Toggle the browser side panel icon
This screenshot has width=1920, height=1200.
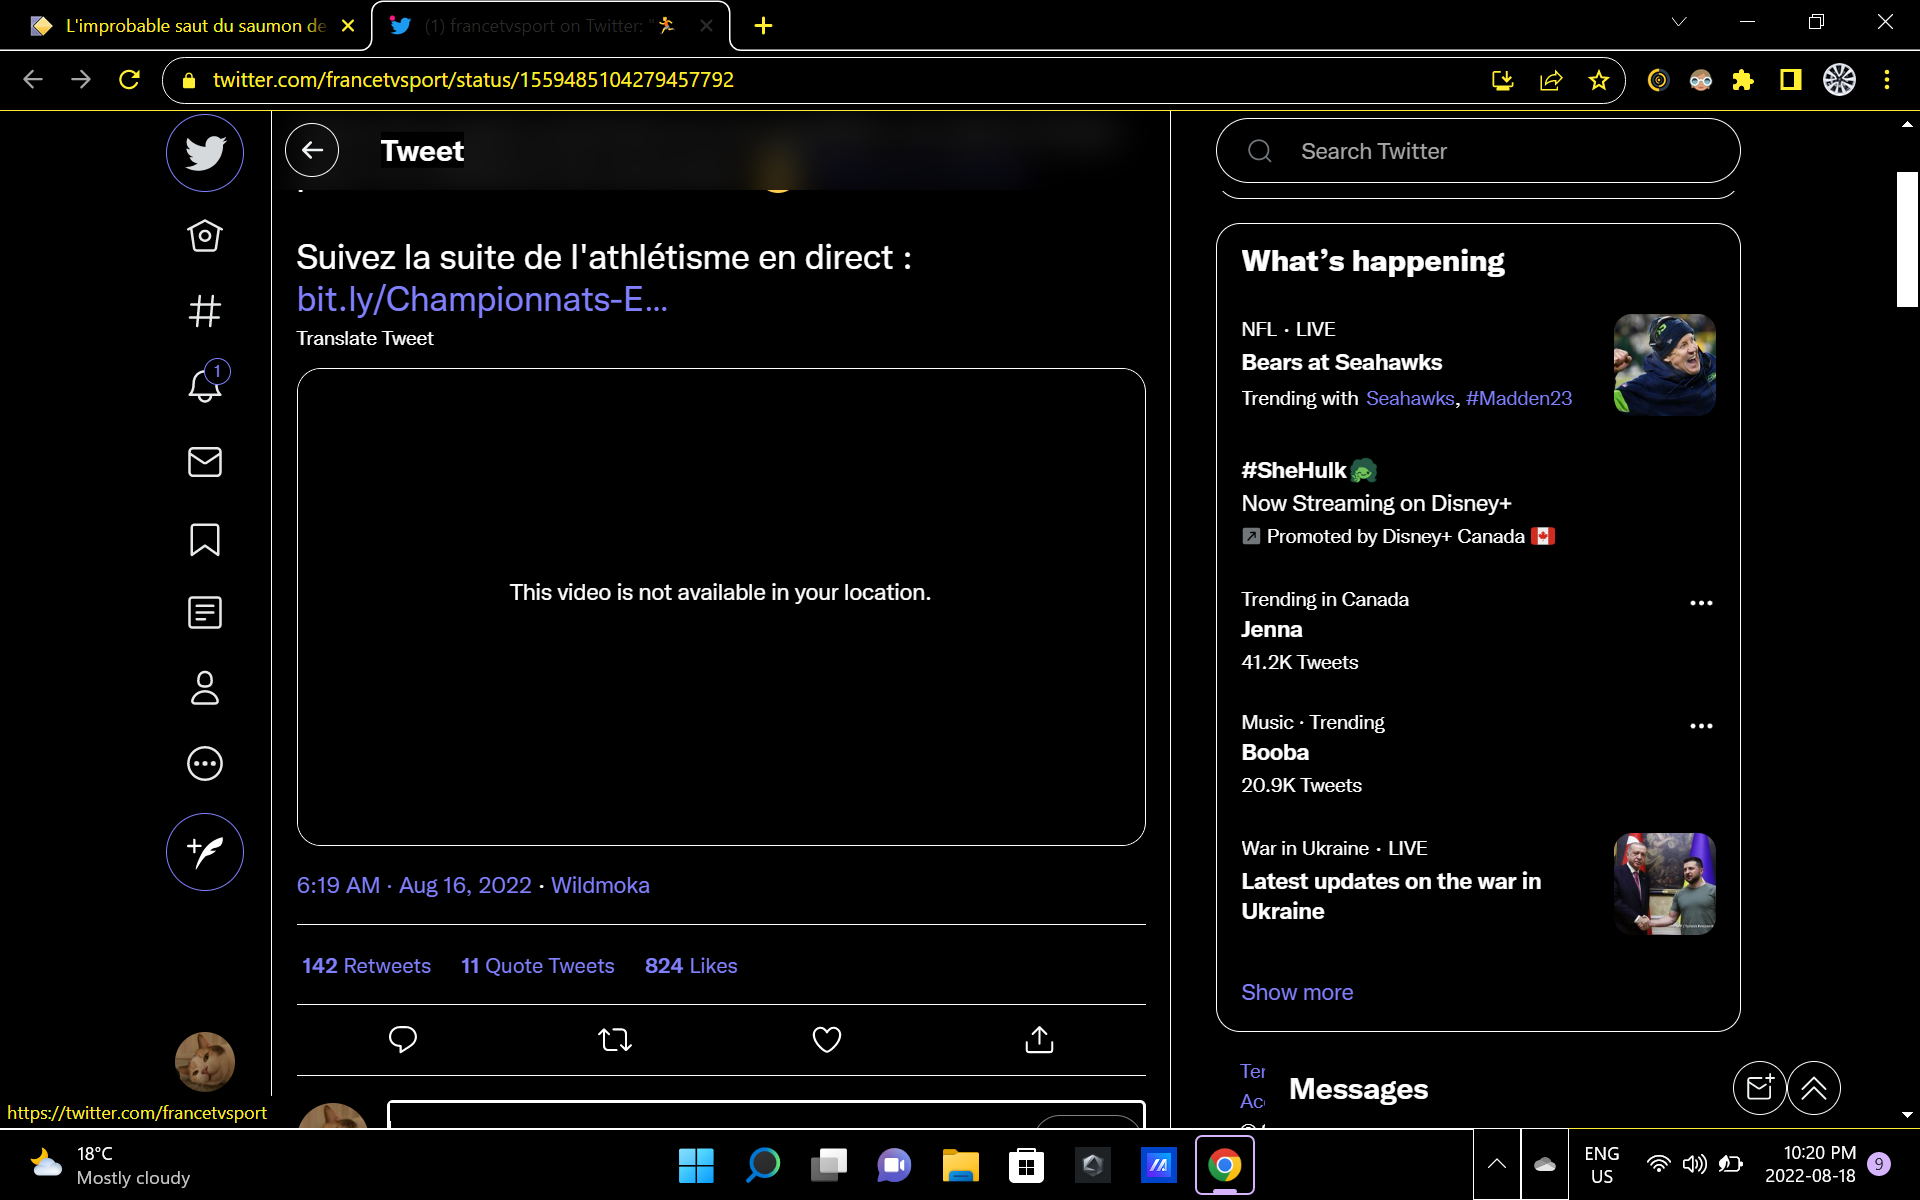click(1790, 80)
